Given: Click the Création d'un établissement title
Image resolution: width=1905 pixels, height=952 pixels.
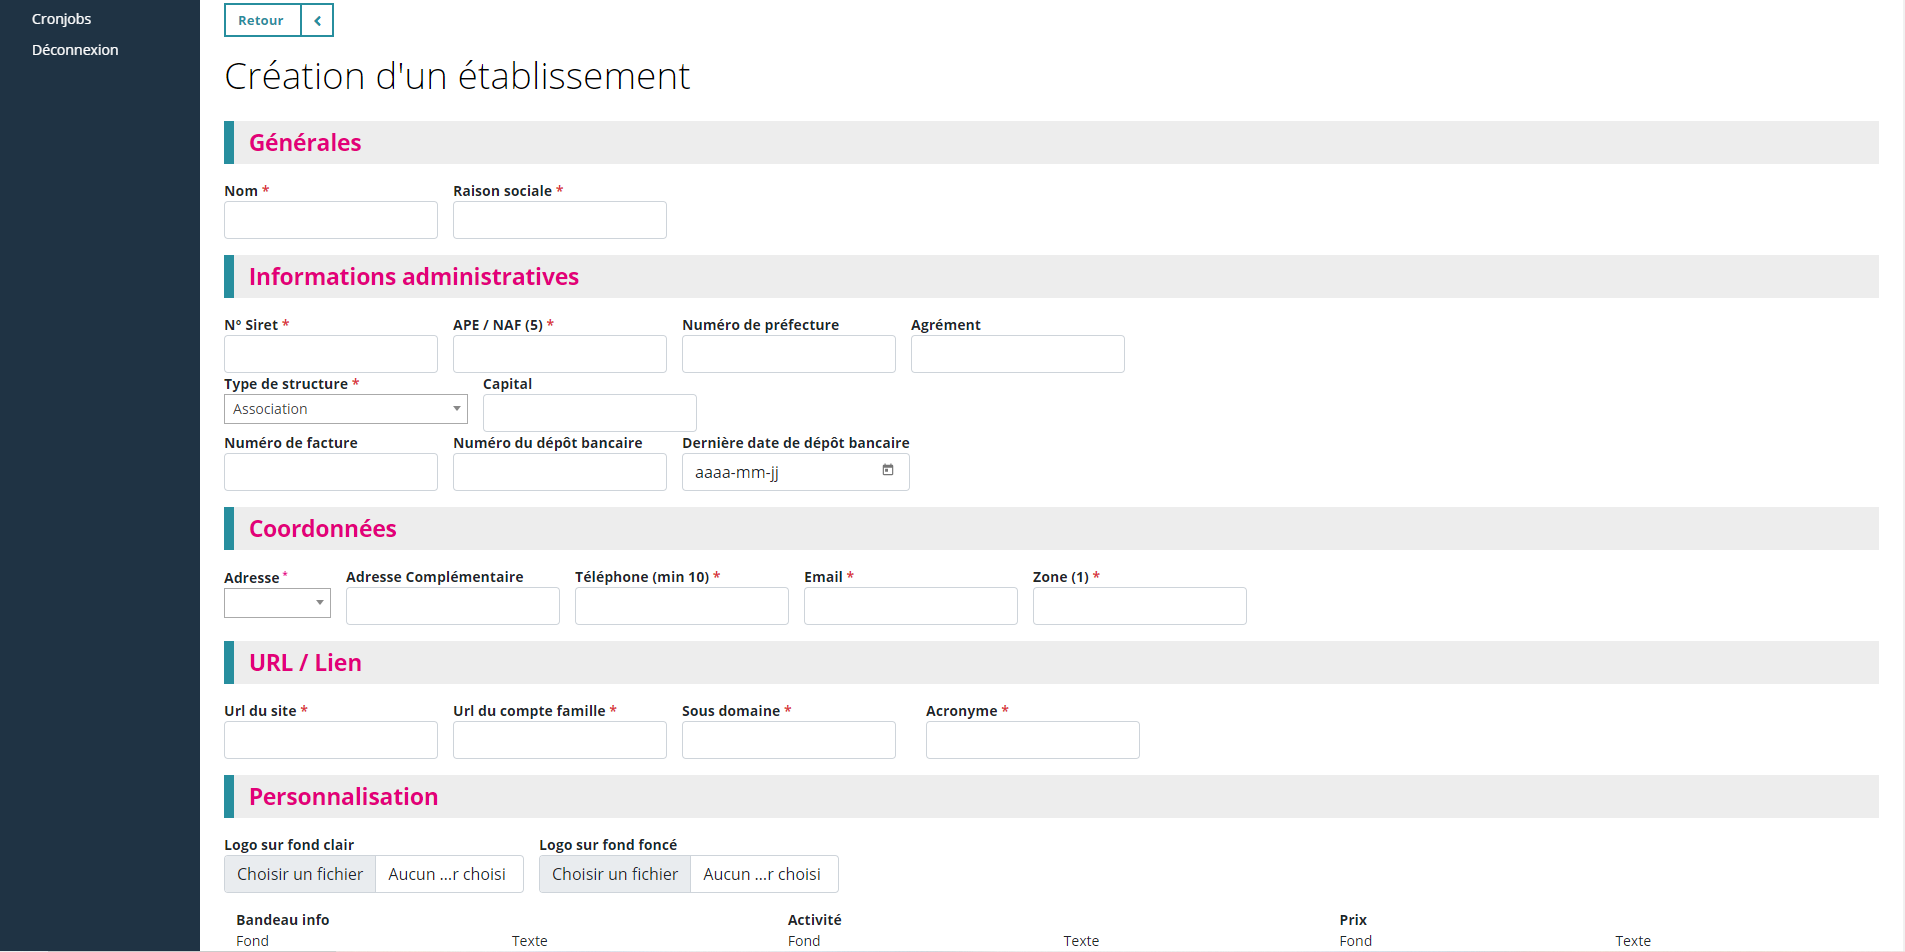Looking at the screenshot, I should [457, 76].
